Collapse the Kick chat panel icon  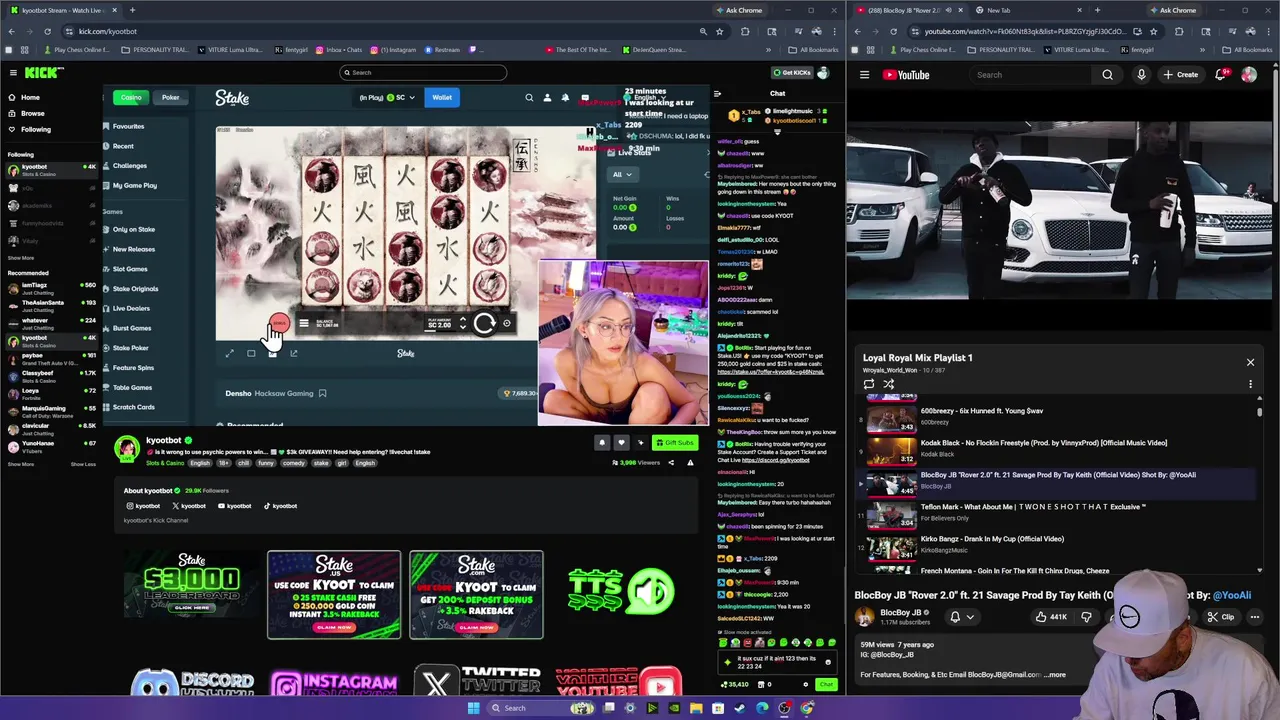click(x=716, y=93)
